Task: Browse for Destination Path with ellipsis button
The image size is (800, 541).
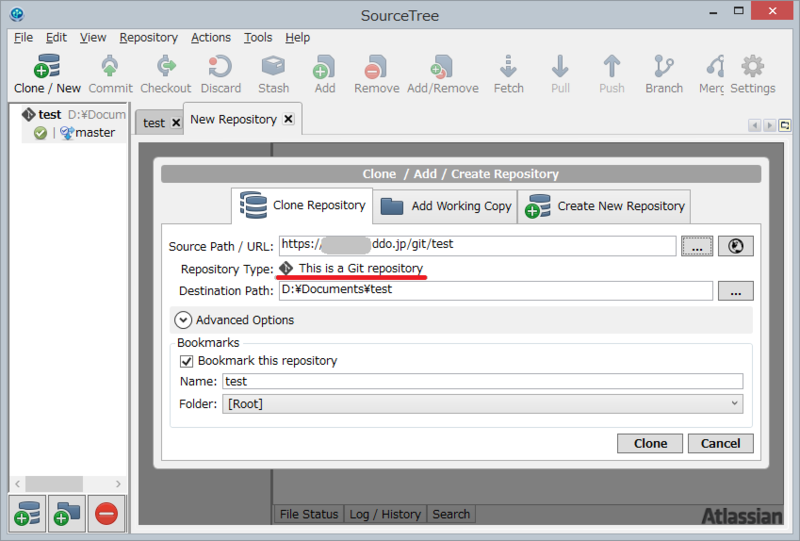Action: click(x=736, y=291)
